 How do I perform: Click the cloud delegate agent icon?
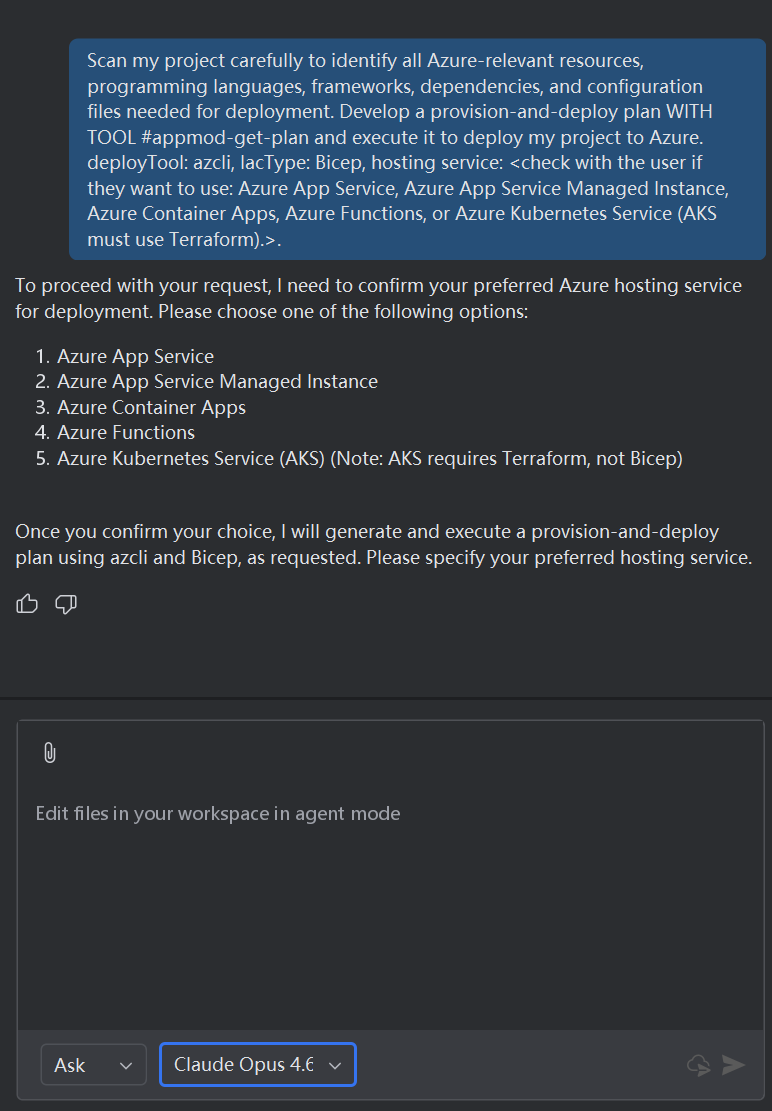click(x=699, y=1064)
